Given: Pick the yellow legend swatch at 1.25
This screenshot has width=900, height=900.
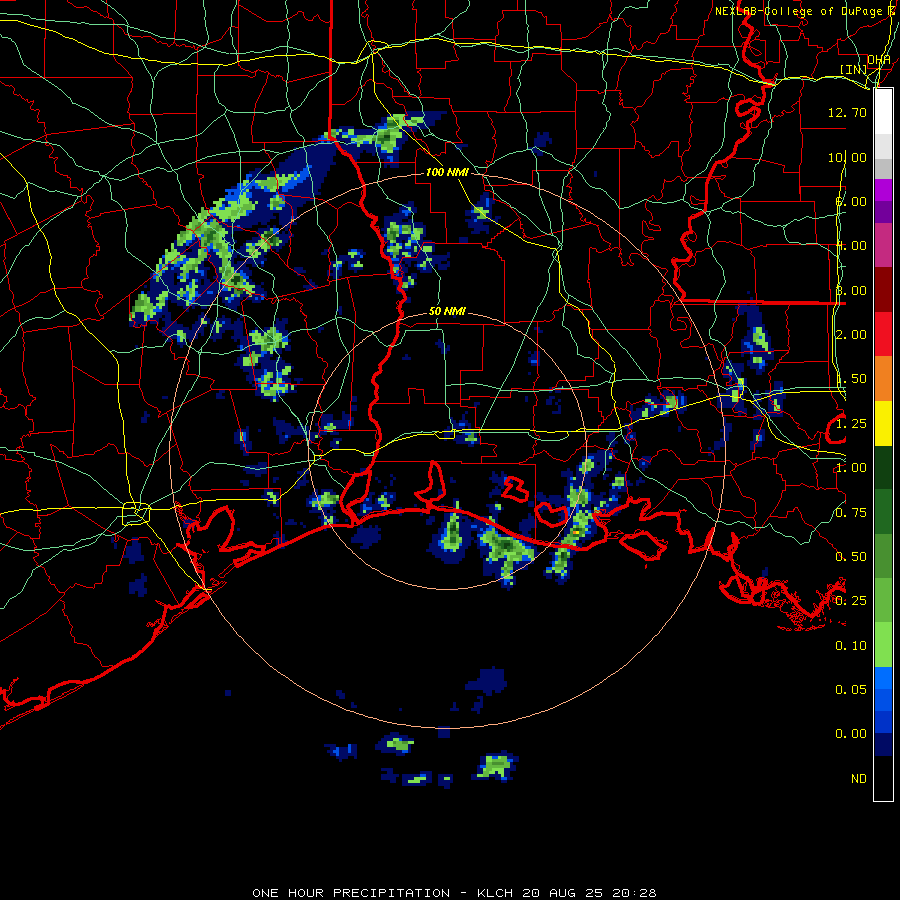Looking at the screenshot, I should click(x=883, y=424).
